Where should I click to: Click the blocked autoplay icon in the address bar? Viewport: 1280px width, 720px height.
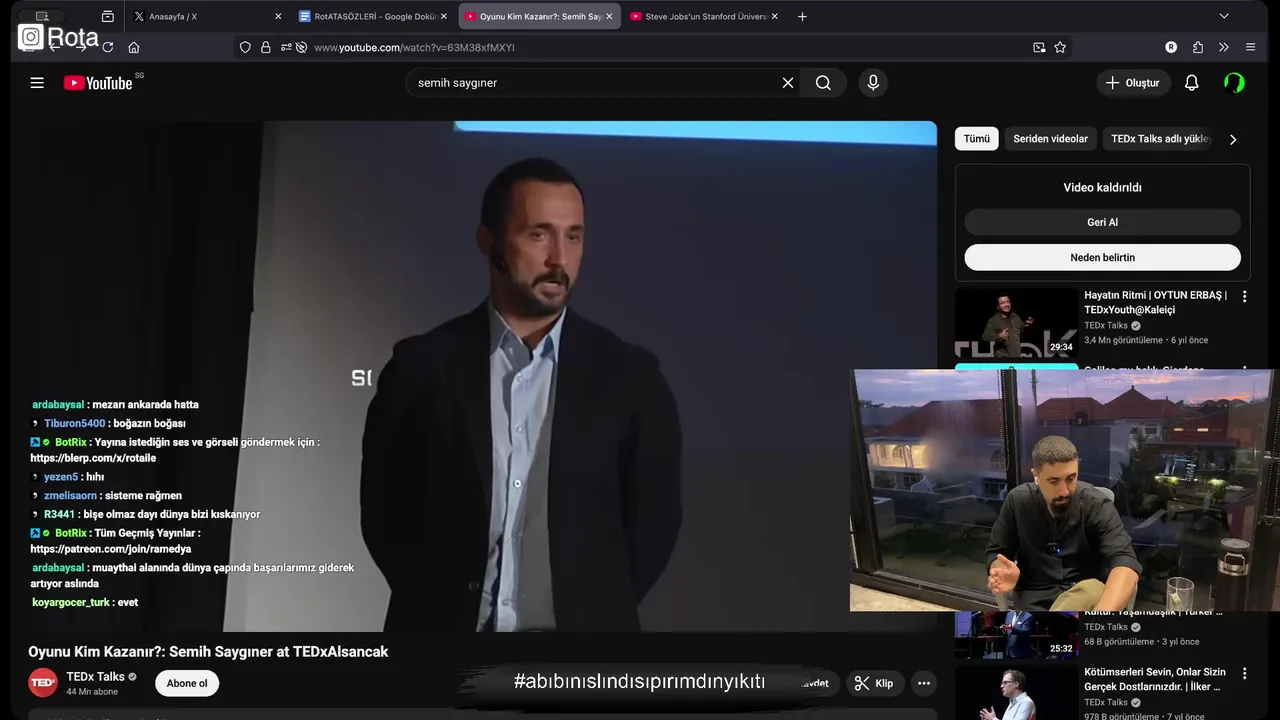[x=301, y=47]
